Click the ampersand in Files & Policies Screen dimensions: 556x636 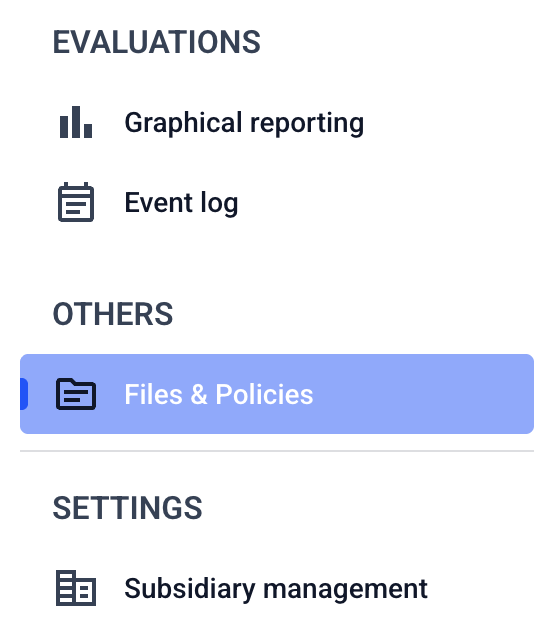(x=199, y=394)
